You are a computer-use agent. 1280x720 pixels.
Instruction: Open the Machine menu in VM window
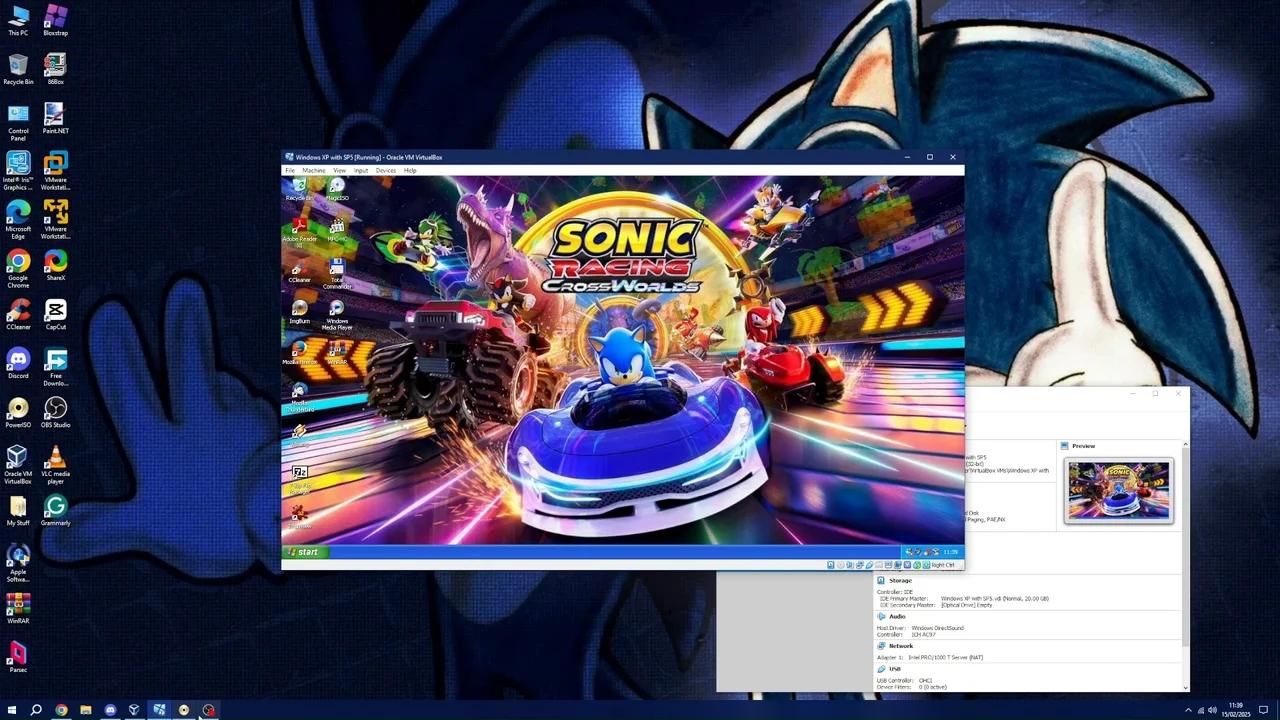click(314, 170)
